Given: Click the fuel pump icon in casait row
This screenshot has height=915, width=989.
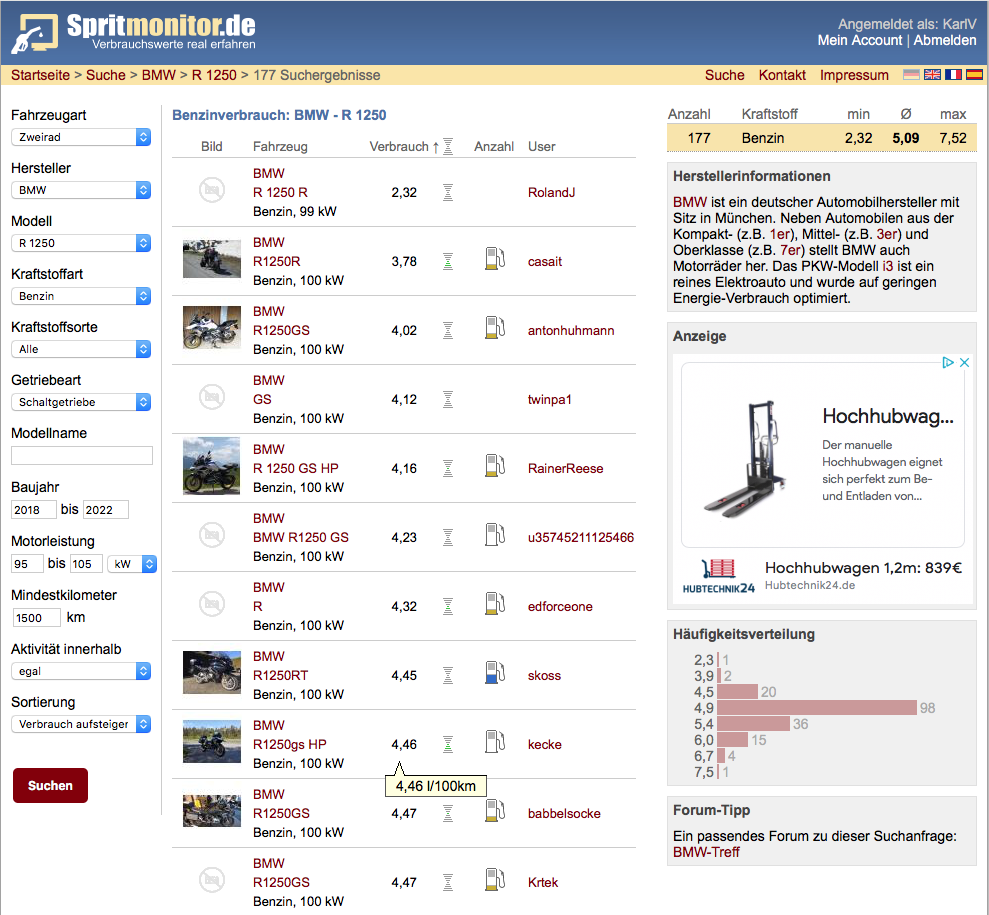Looking at the screenshot, I should (495, 259).
